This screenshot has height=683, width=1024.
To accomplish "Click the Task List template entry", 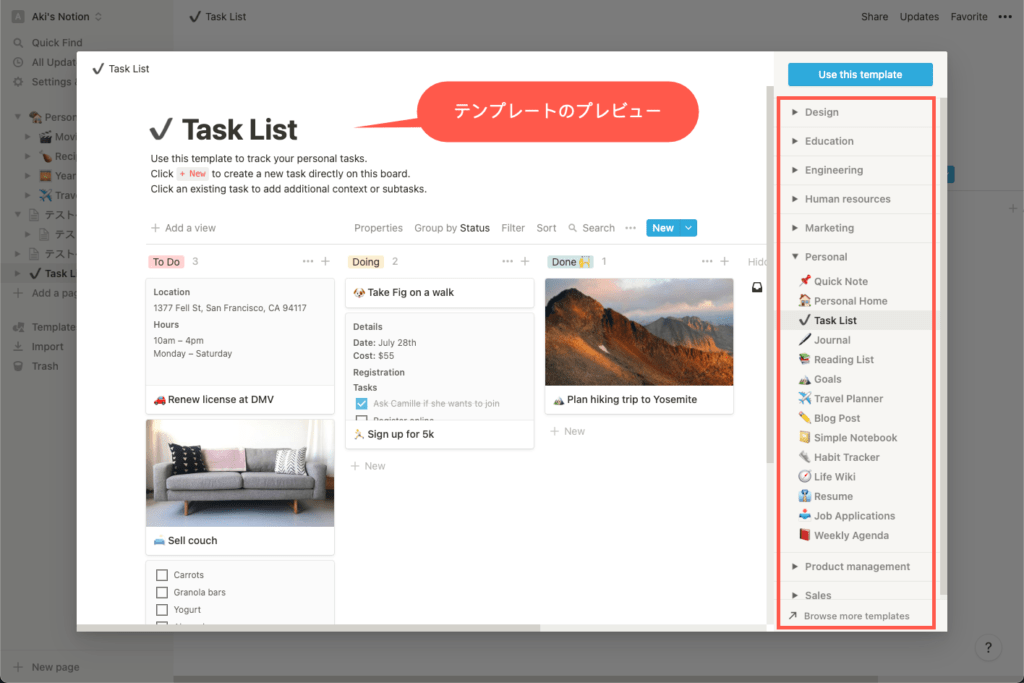I will point(856,321).
